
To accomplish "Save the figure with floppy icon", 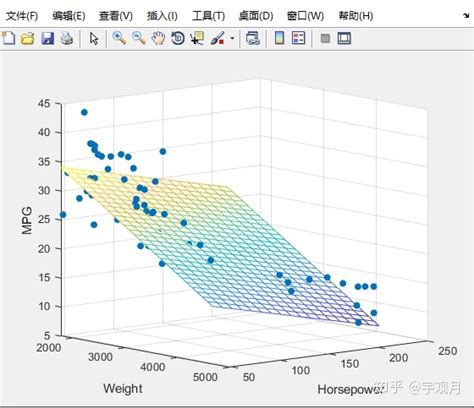I will point(48,38).
